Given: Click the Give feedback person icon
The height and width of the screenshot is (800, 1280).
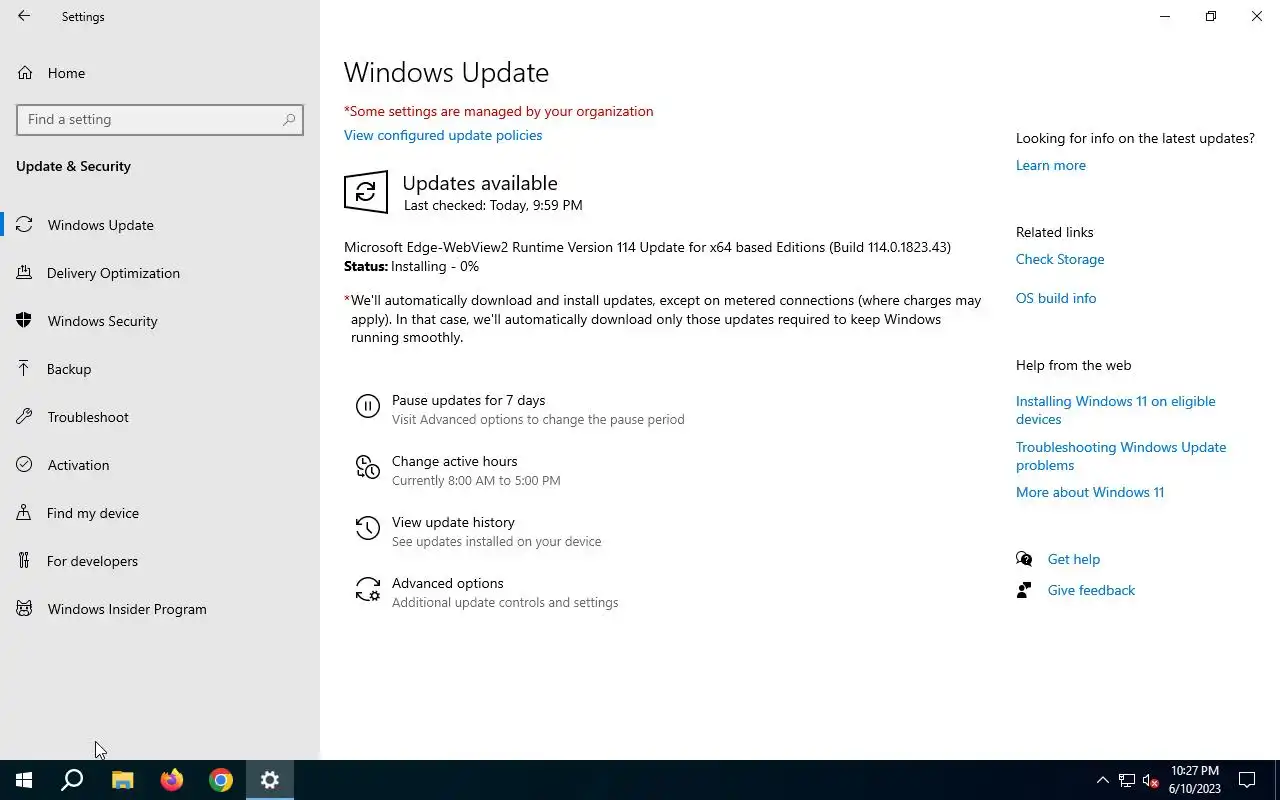Looking at the screenshot, I should click(1024, 590).
